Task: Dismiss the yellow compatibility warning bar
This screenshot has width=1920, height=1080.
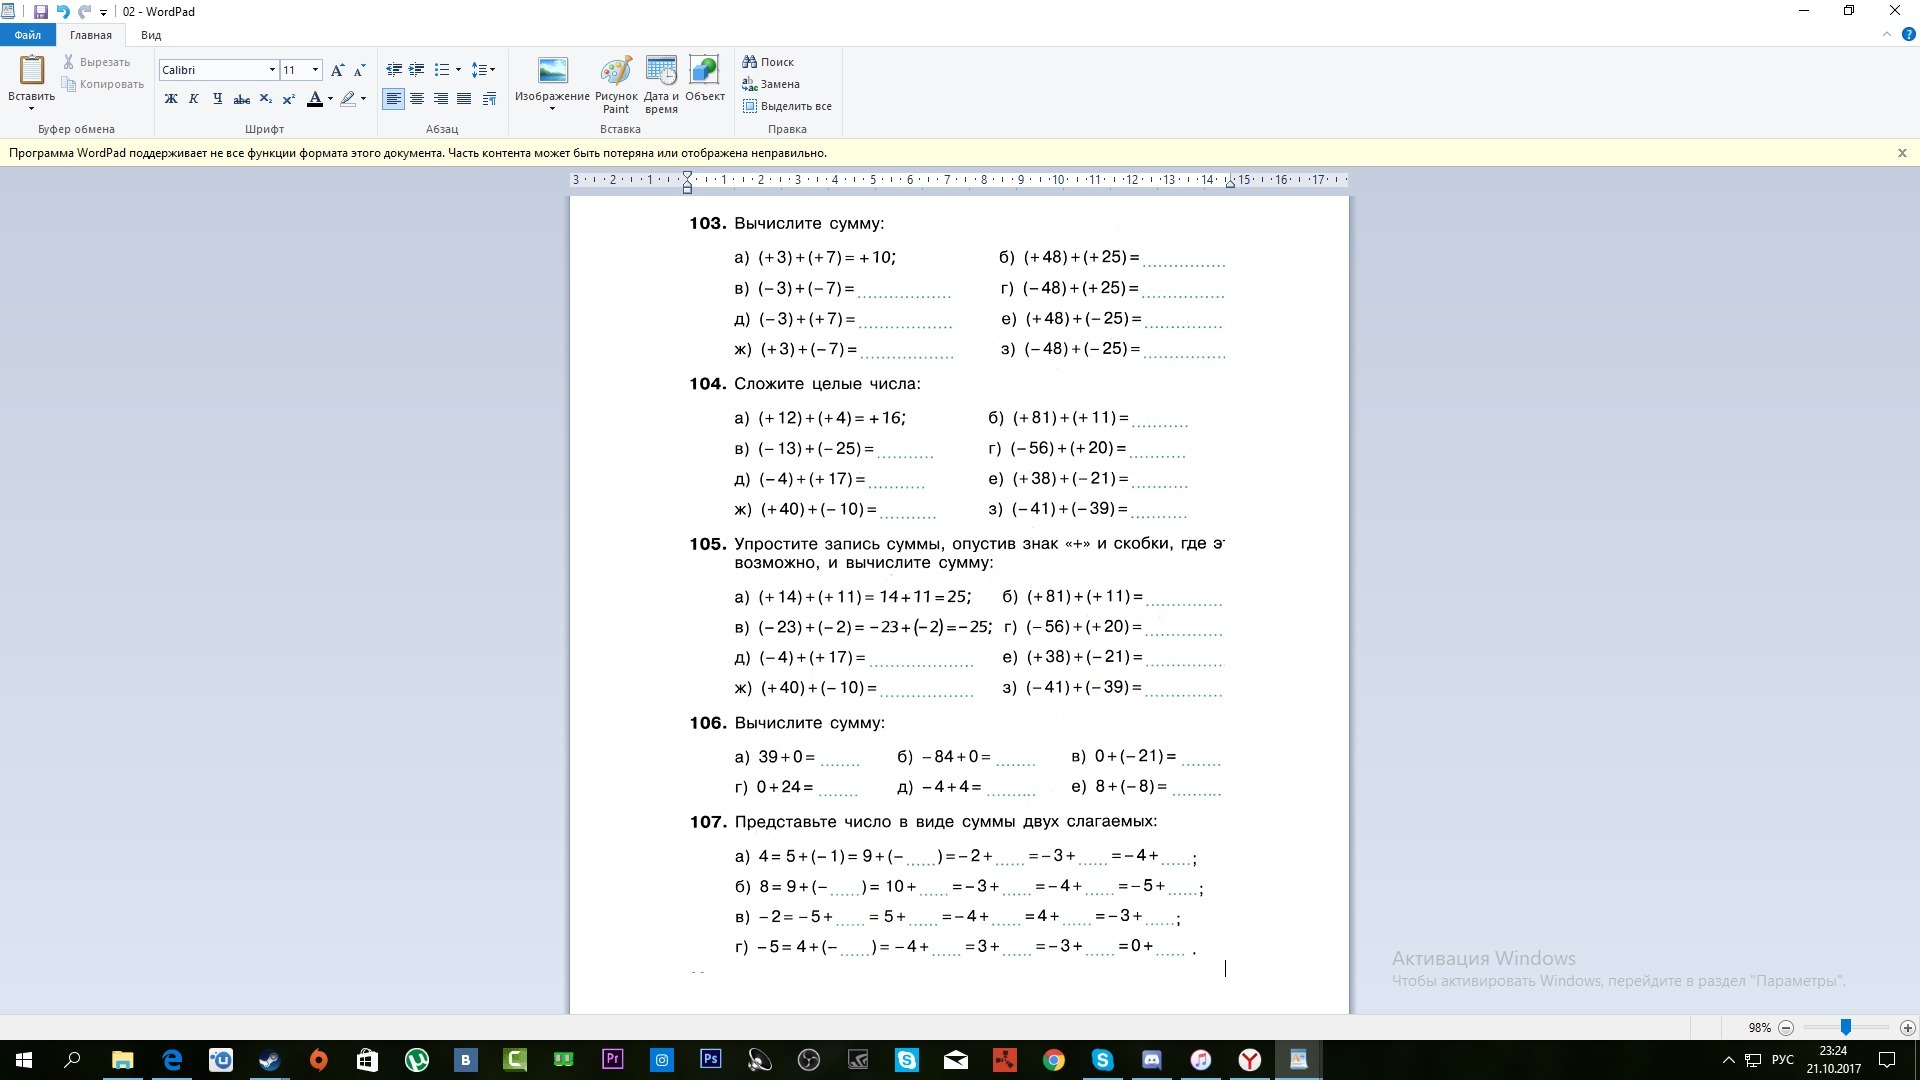Action: [1902, 153]
